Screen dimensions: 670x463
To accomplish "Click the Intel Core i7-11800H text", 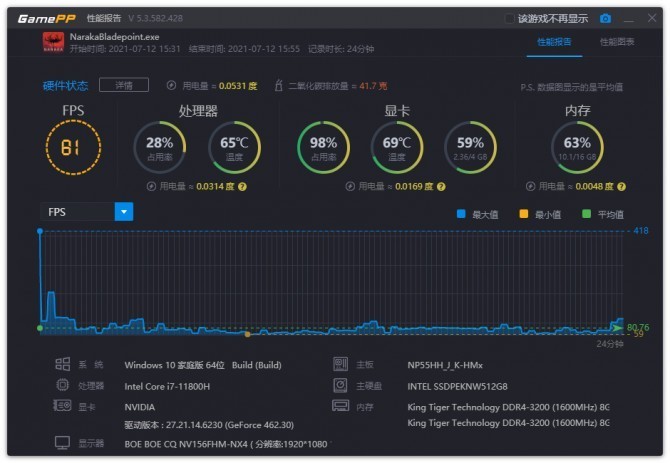I will click(x=167, y=387).
